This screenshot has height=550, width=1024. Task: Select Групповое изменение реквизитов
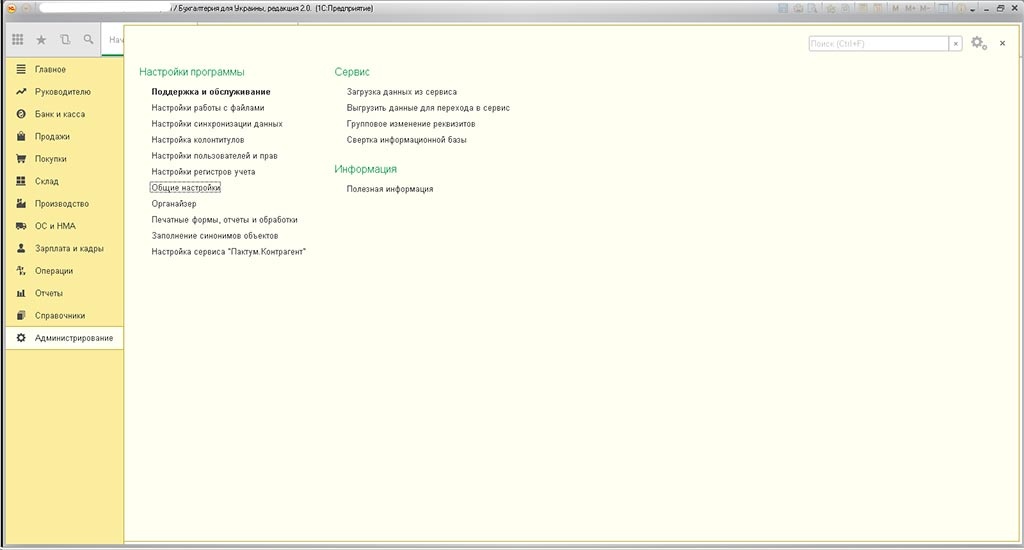coord(410,124)
